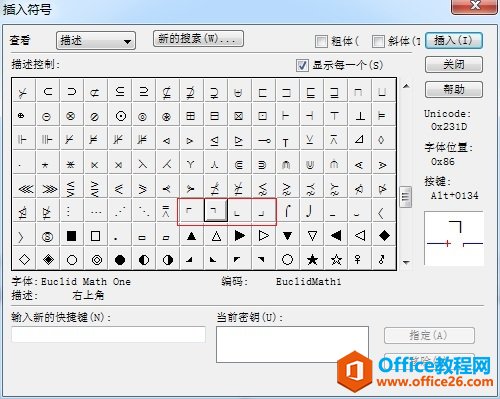
Task: Select the double subset ⋐ symbol
Action: (x=240, y=163)
